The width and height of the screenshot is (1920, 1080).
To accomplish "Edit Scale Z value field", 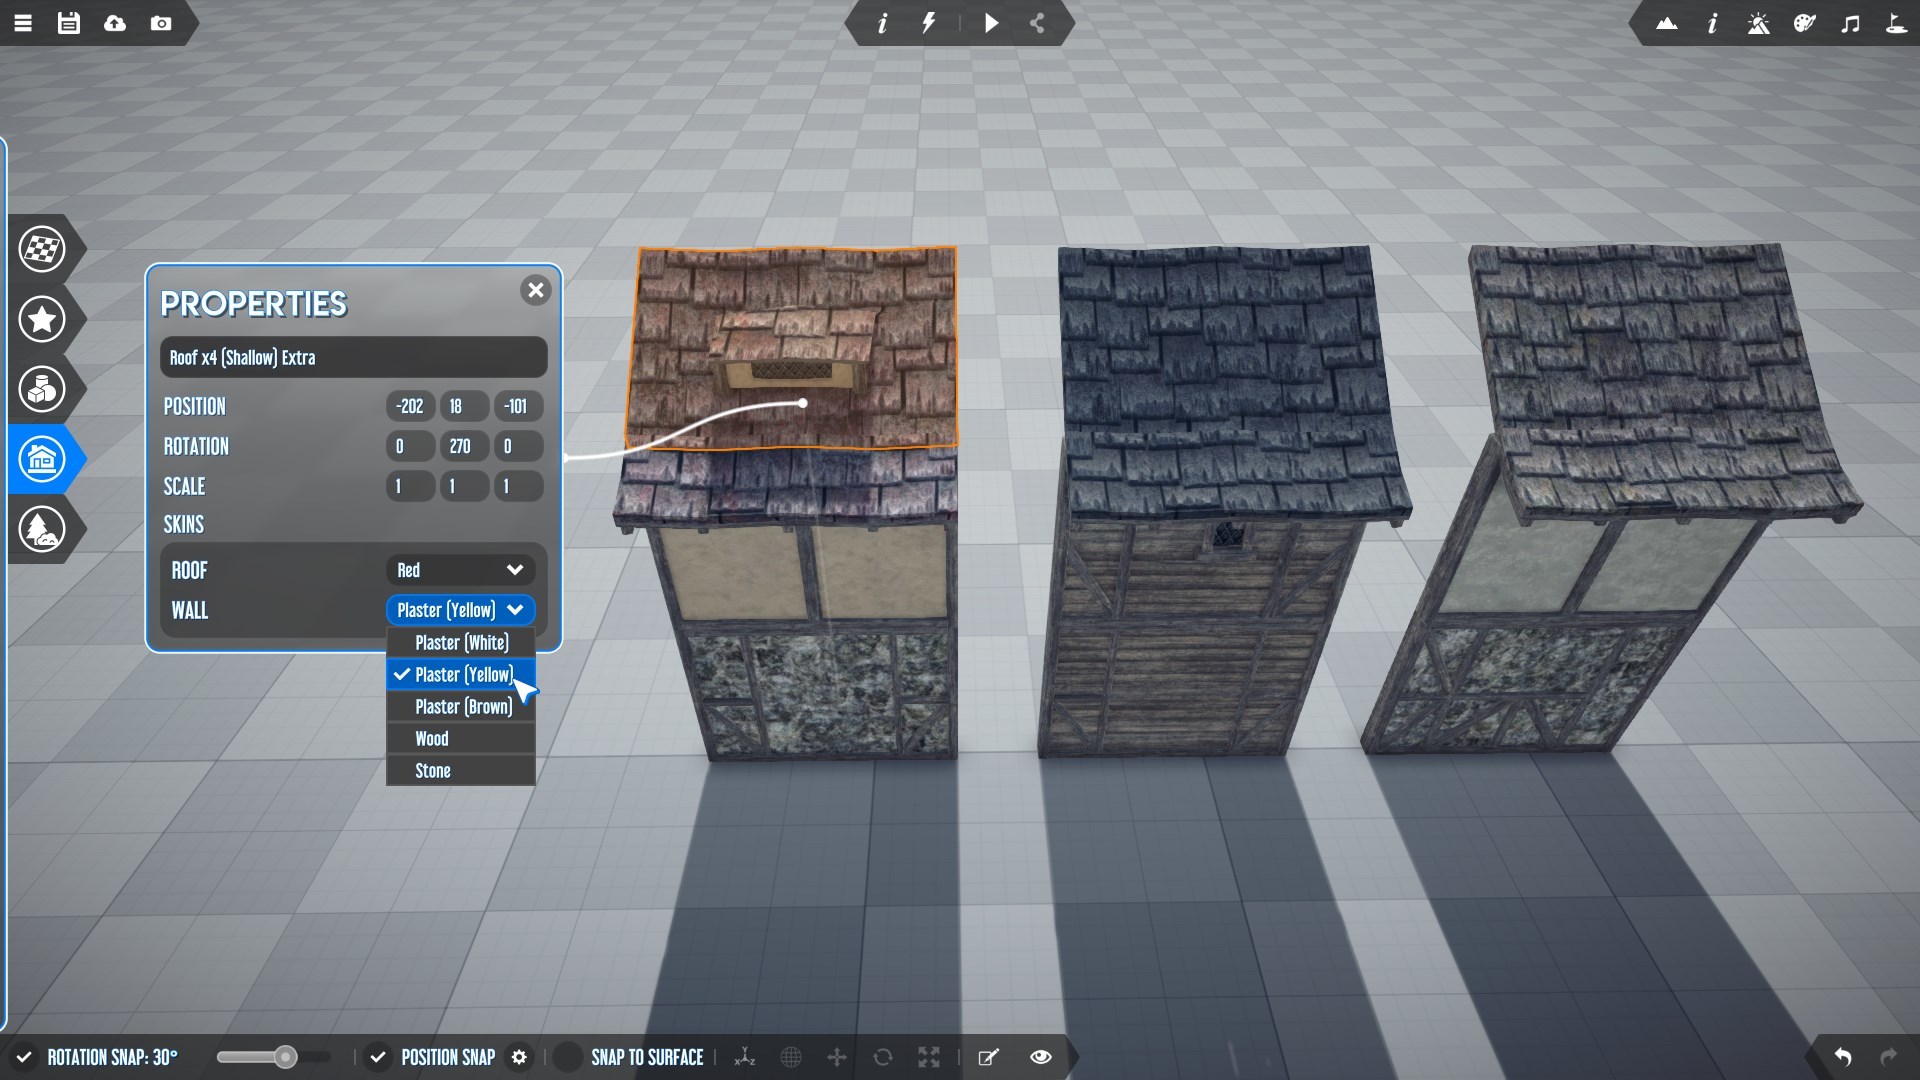I will tap(518, 486).
